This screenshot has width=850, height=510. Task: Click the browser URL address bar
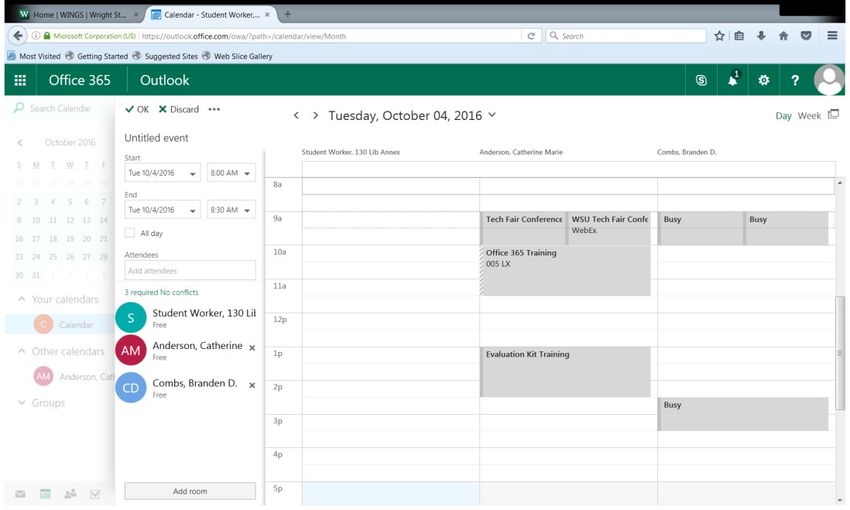pyautogui.click(x=330, y=36)
